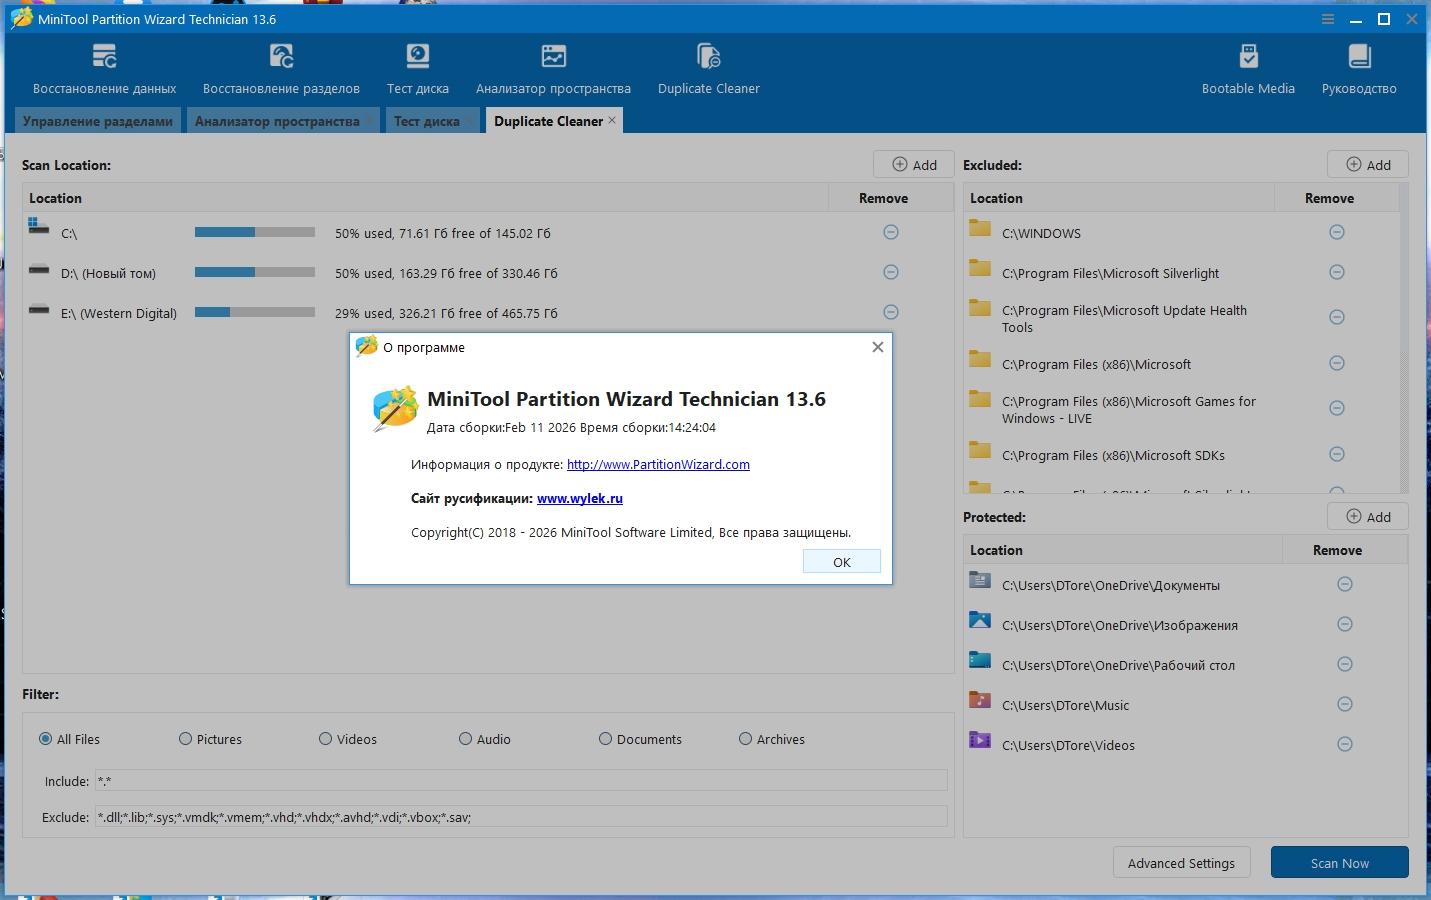Viewport: 1431px width, 900px height.
Task: Select the Videos filter option
Action: coord(326,739)
